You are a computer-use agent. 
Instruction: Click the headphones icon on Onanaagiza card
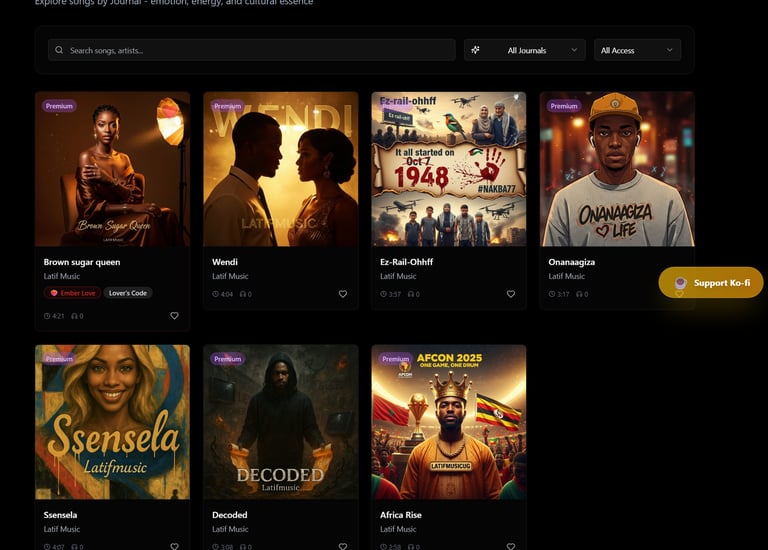579,294
